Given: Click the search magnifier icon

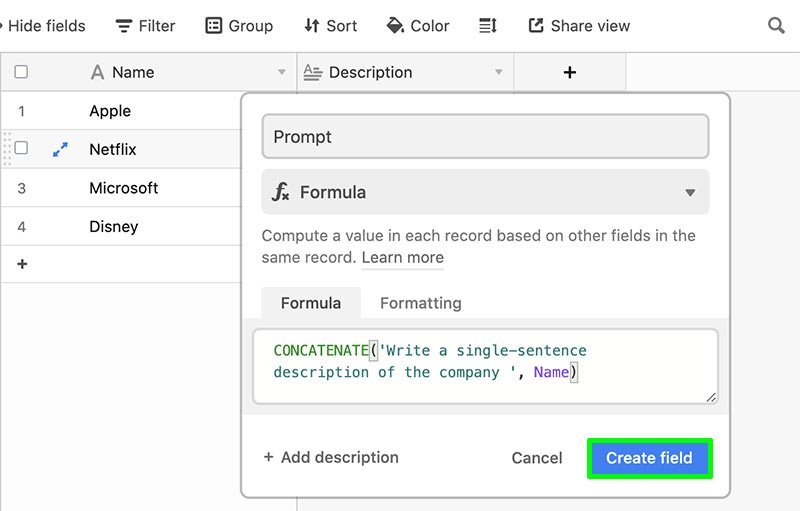Looking at the screenshot, I should point(776,25).
